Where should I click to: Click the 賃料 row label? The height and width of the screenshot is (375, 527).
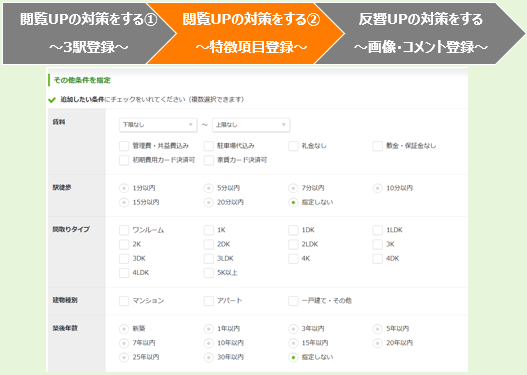click(x=59, y=122)
